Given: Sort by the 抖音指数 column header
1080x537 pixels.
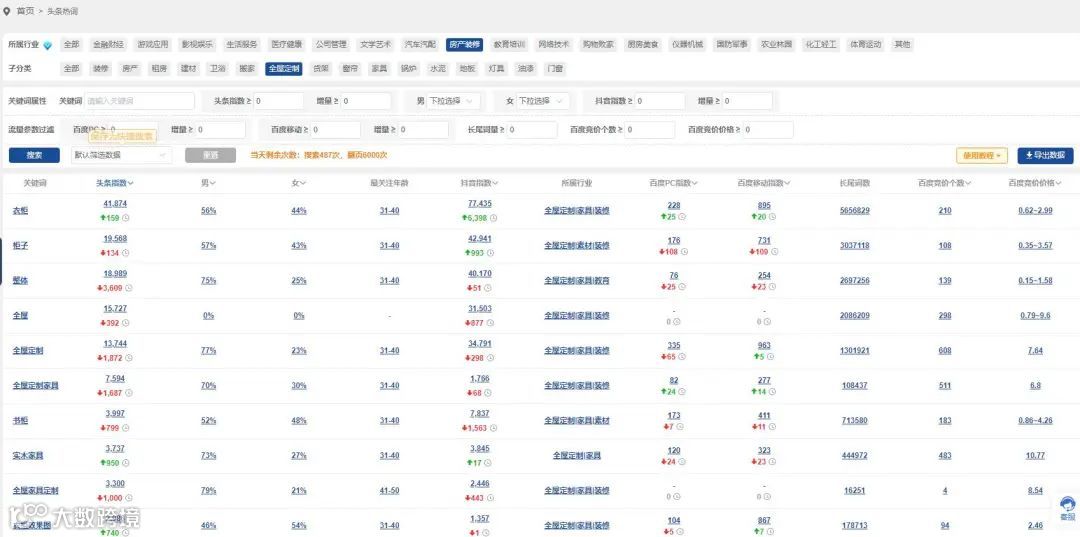Looking at the screenshot, I should coord(479,183).
